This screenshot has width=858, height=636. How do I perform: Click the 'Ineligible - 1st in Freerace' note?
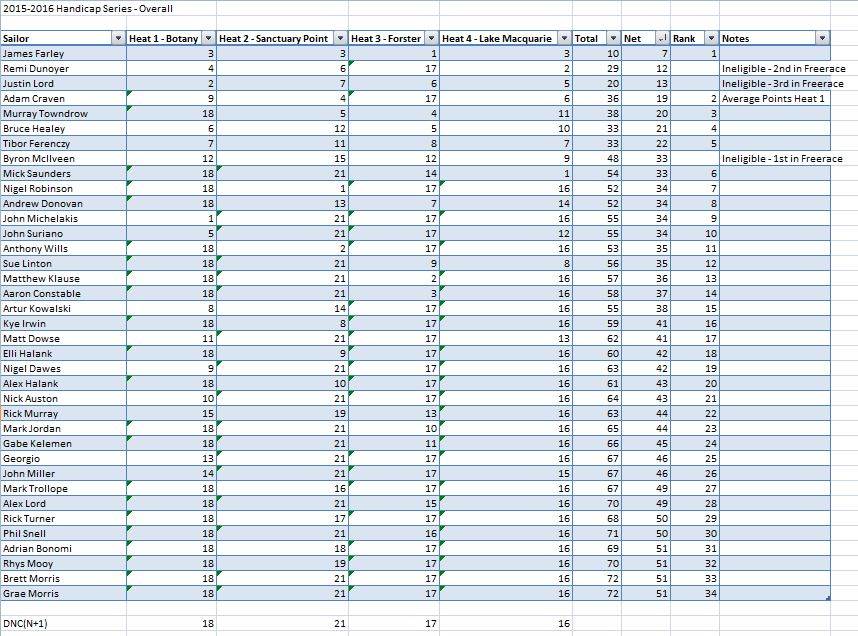[782, 159]
